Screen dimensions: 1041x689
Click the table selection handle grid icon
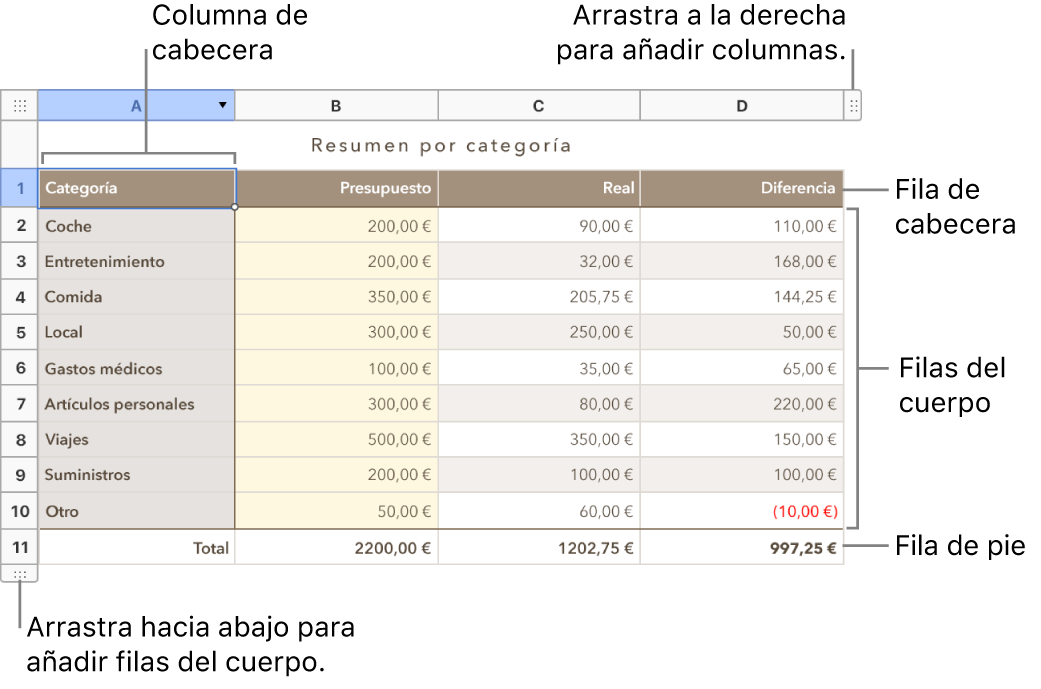[x=19, y=105]
